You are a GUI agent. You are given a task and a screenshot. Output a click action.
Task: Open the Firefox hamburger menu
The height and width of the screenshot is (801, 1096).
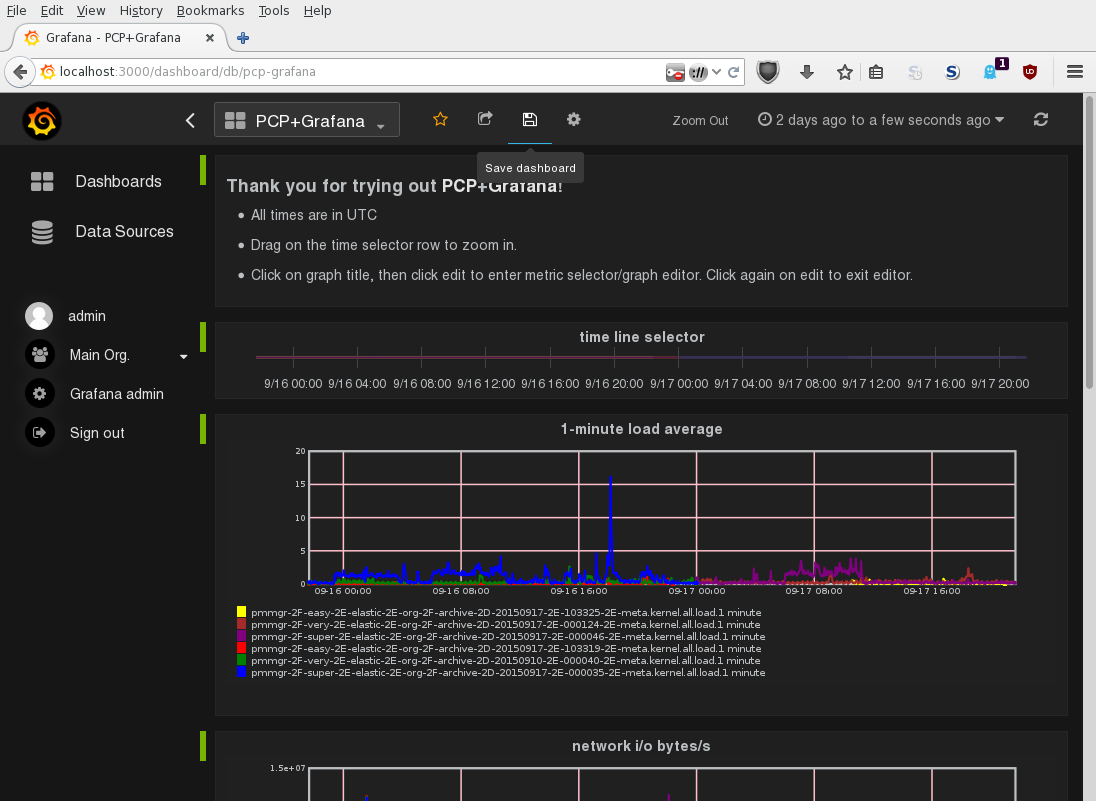point(1075,72)
